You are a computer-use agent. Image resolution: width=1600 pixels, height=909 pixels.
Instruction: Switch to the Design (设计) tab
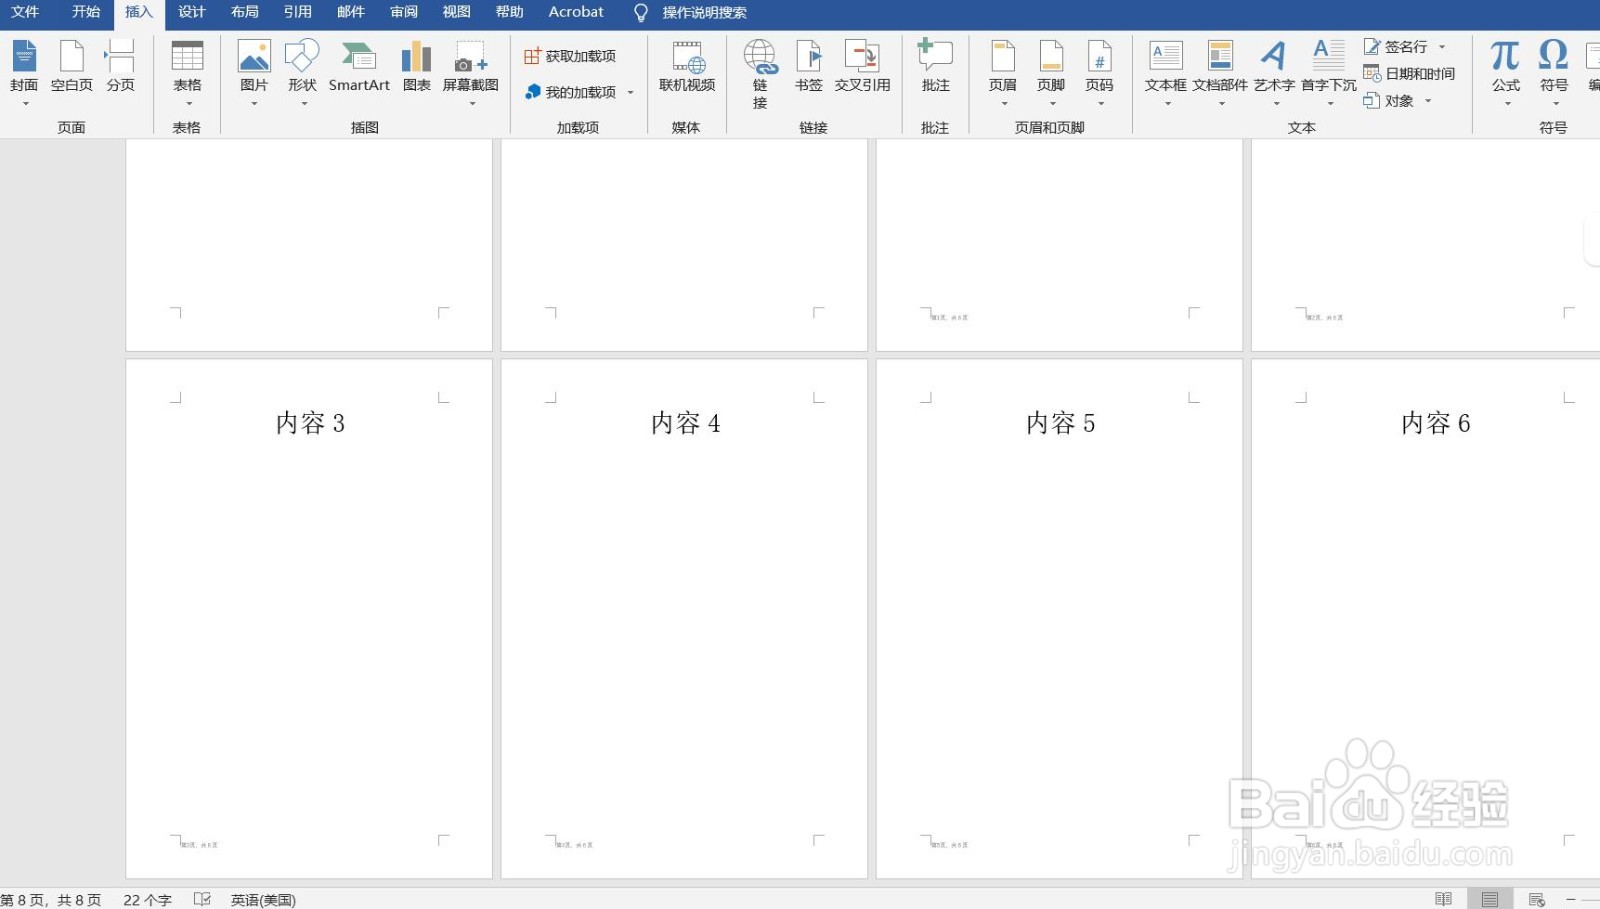point(192,12)
